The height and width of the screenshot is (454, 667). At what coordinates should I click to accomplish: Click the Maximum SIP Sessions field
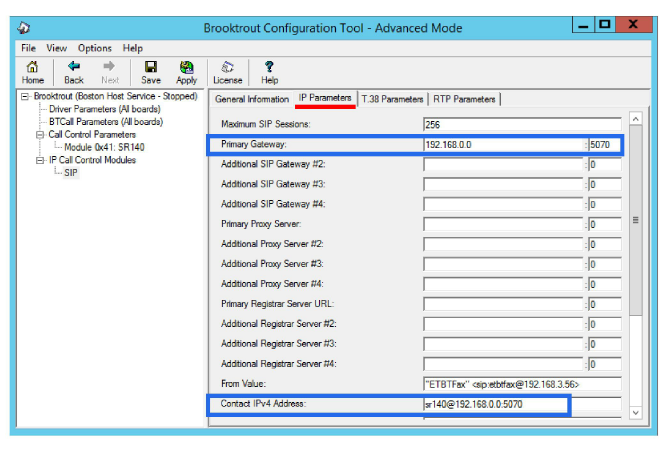pyautogui.click(x=522, y=125)
